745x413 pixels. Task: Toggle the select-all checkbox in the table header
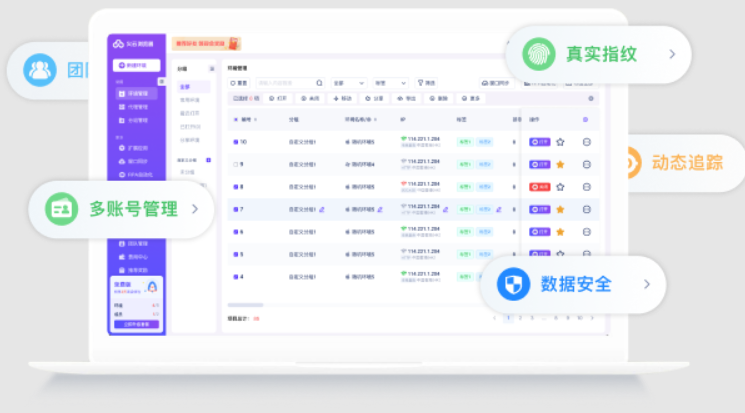pos(235,120)
